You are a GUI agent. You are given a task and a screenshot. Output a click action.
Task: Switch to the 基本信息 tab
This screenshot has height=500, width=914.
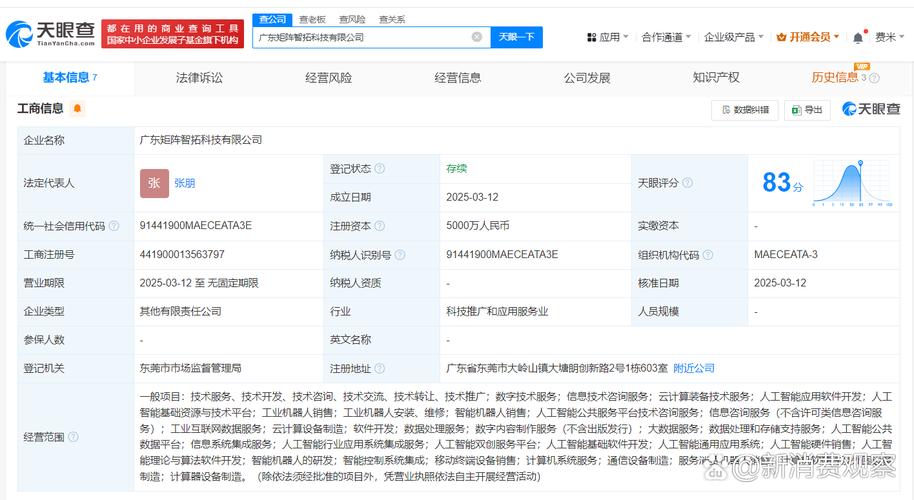pos(70,78)
